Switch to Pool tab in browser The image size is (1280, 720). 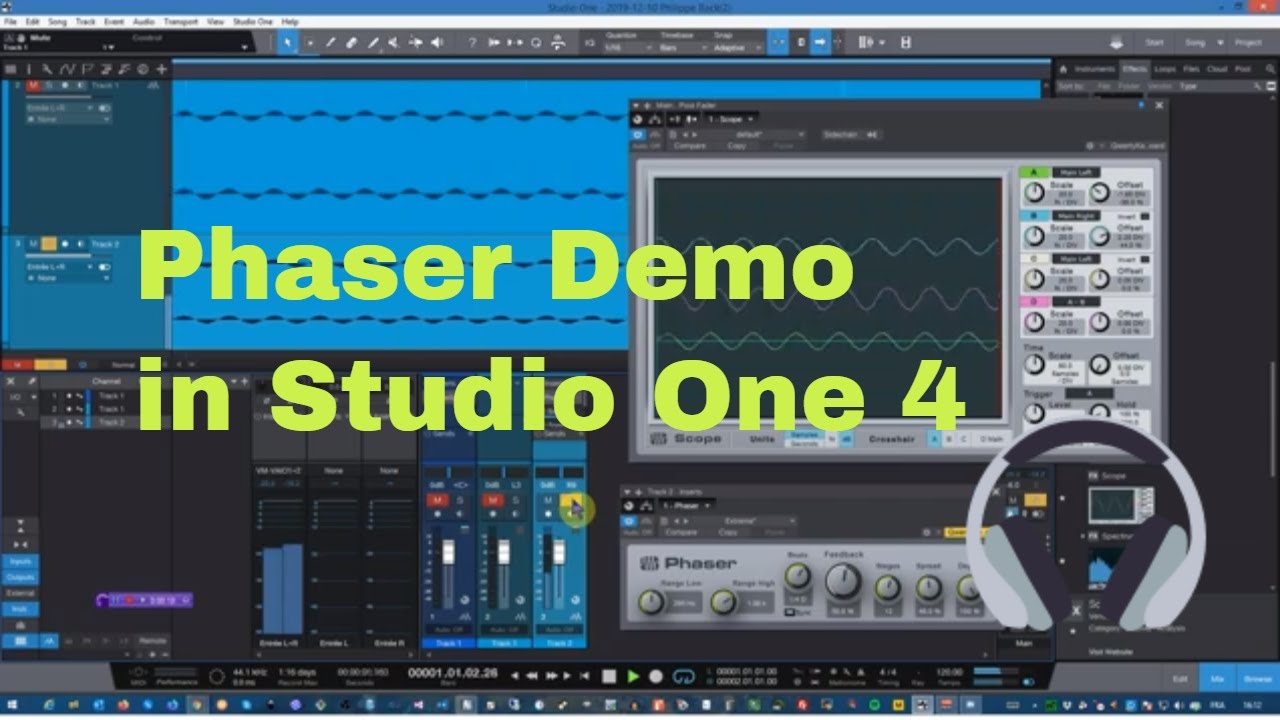tap(1243, 69)
